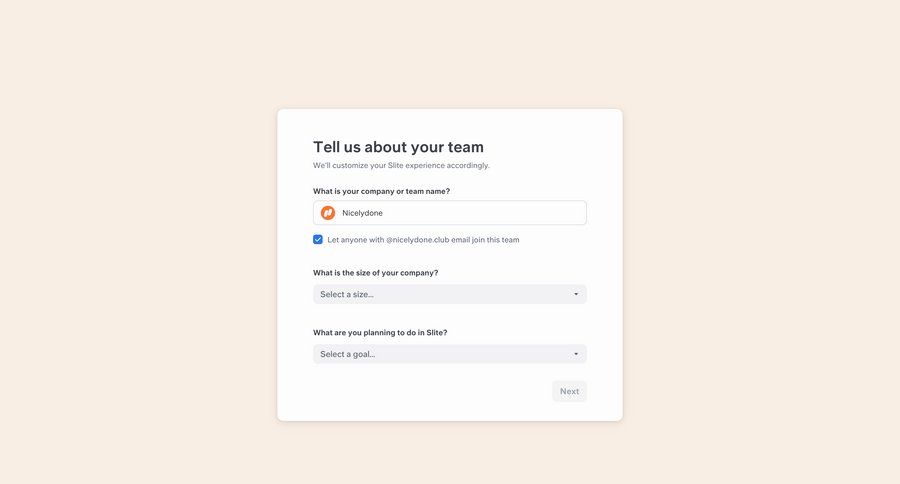Click the "We'll customize your Slite experience" subtitle

401,165
